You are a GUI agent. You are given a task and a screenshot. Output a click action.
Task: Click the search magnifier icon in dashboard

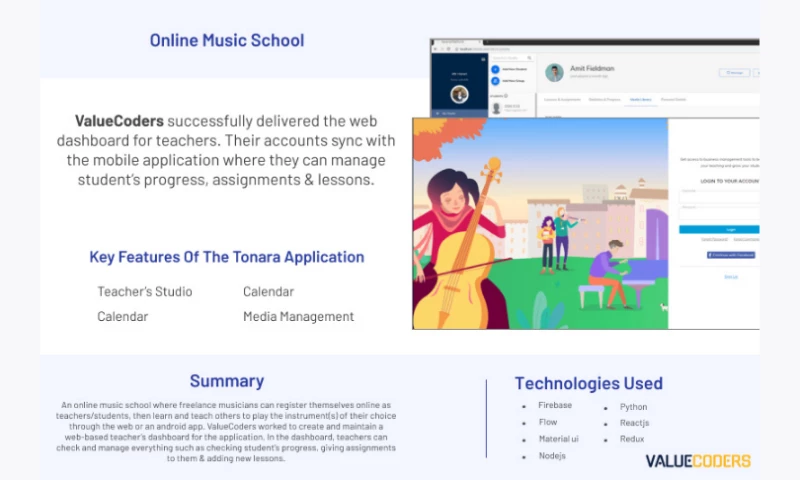[530, 58]
